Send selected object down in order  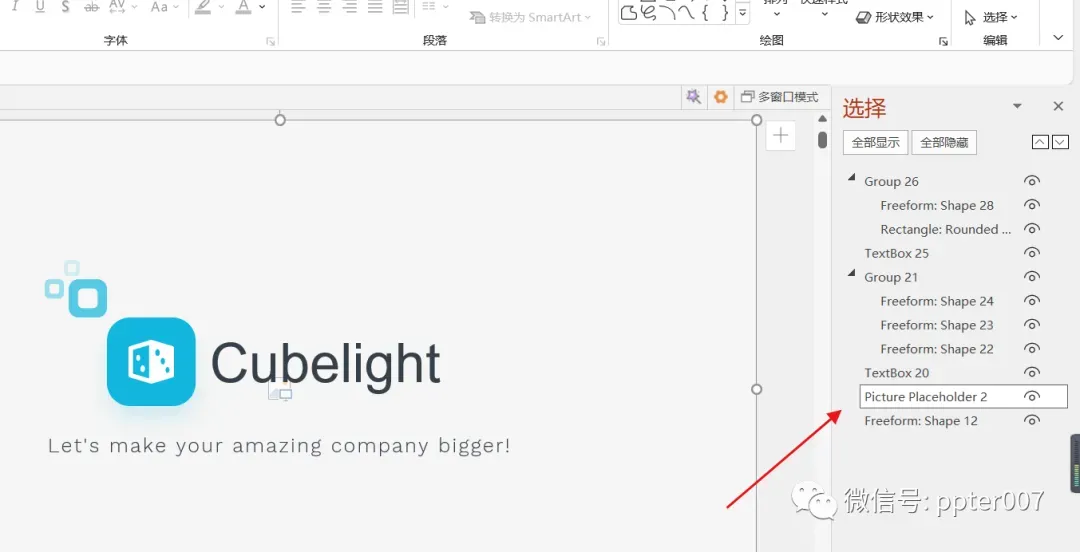click(1060, 142)
